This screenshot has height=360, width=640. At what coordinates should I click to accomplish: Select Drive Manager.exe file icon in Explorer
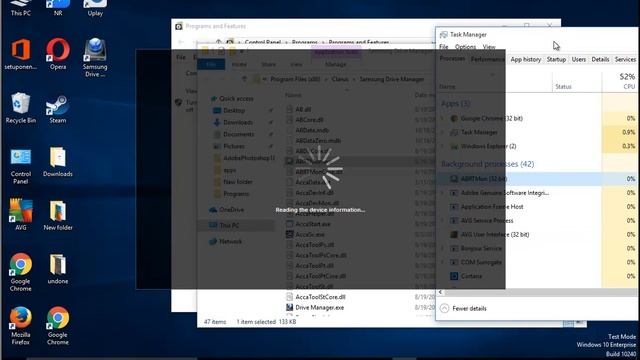point(289,307)
